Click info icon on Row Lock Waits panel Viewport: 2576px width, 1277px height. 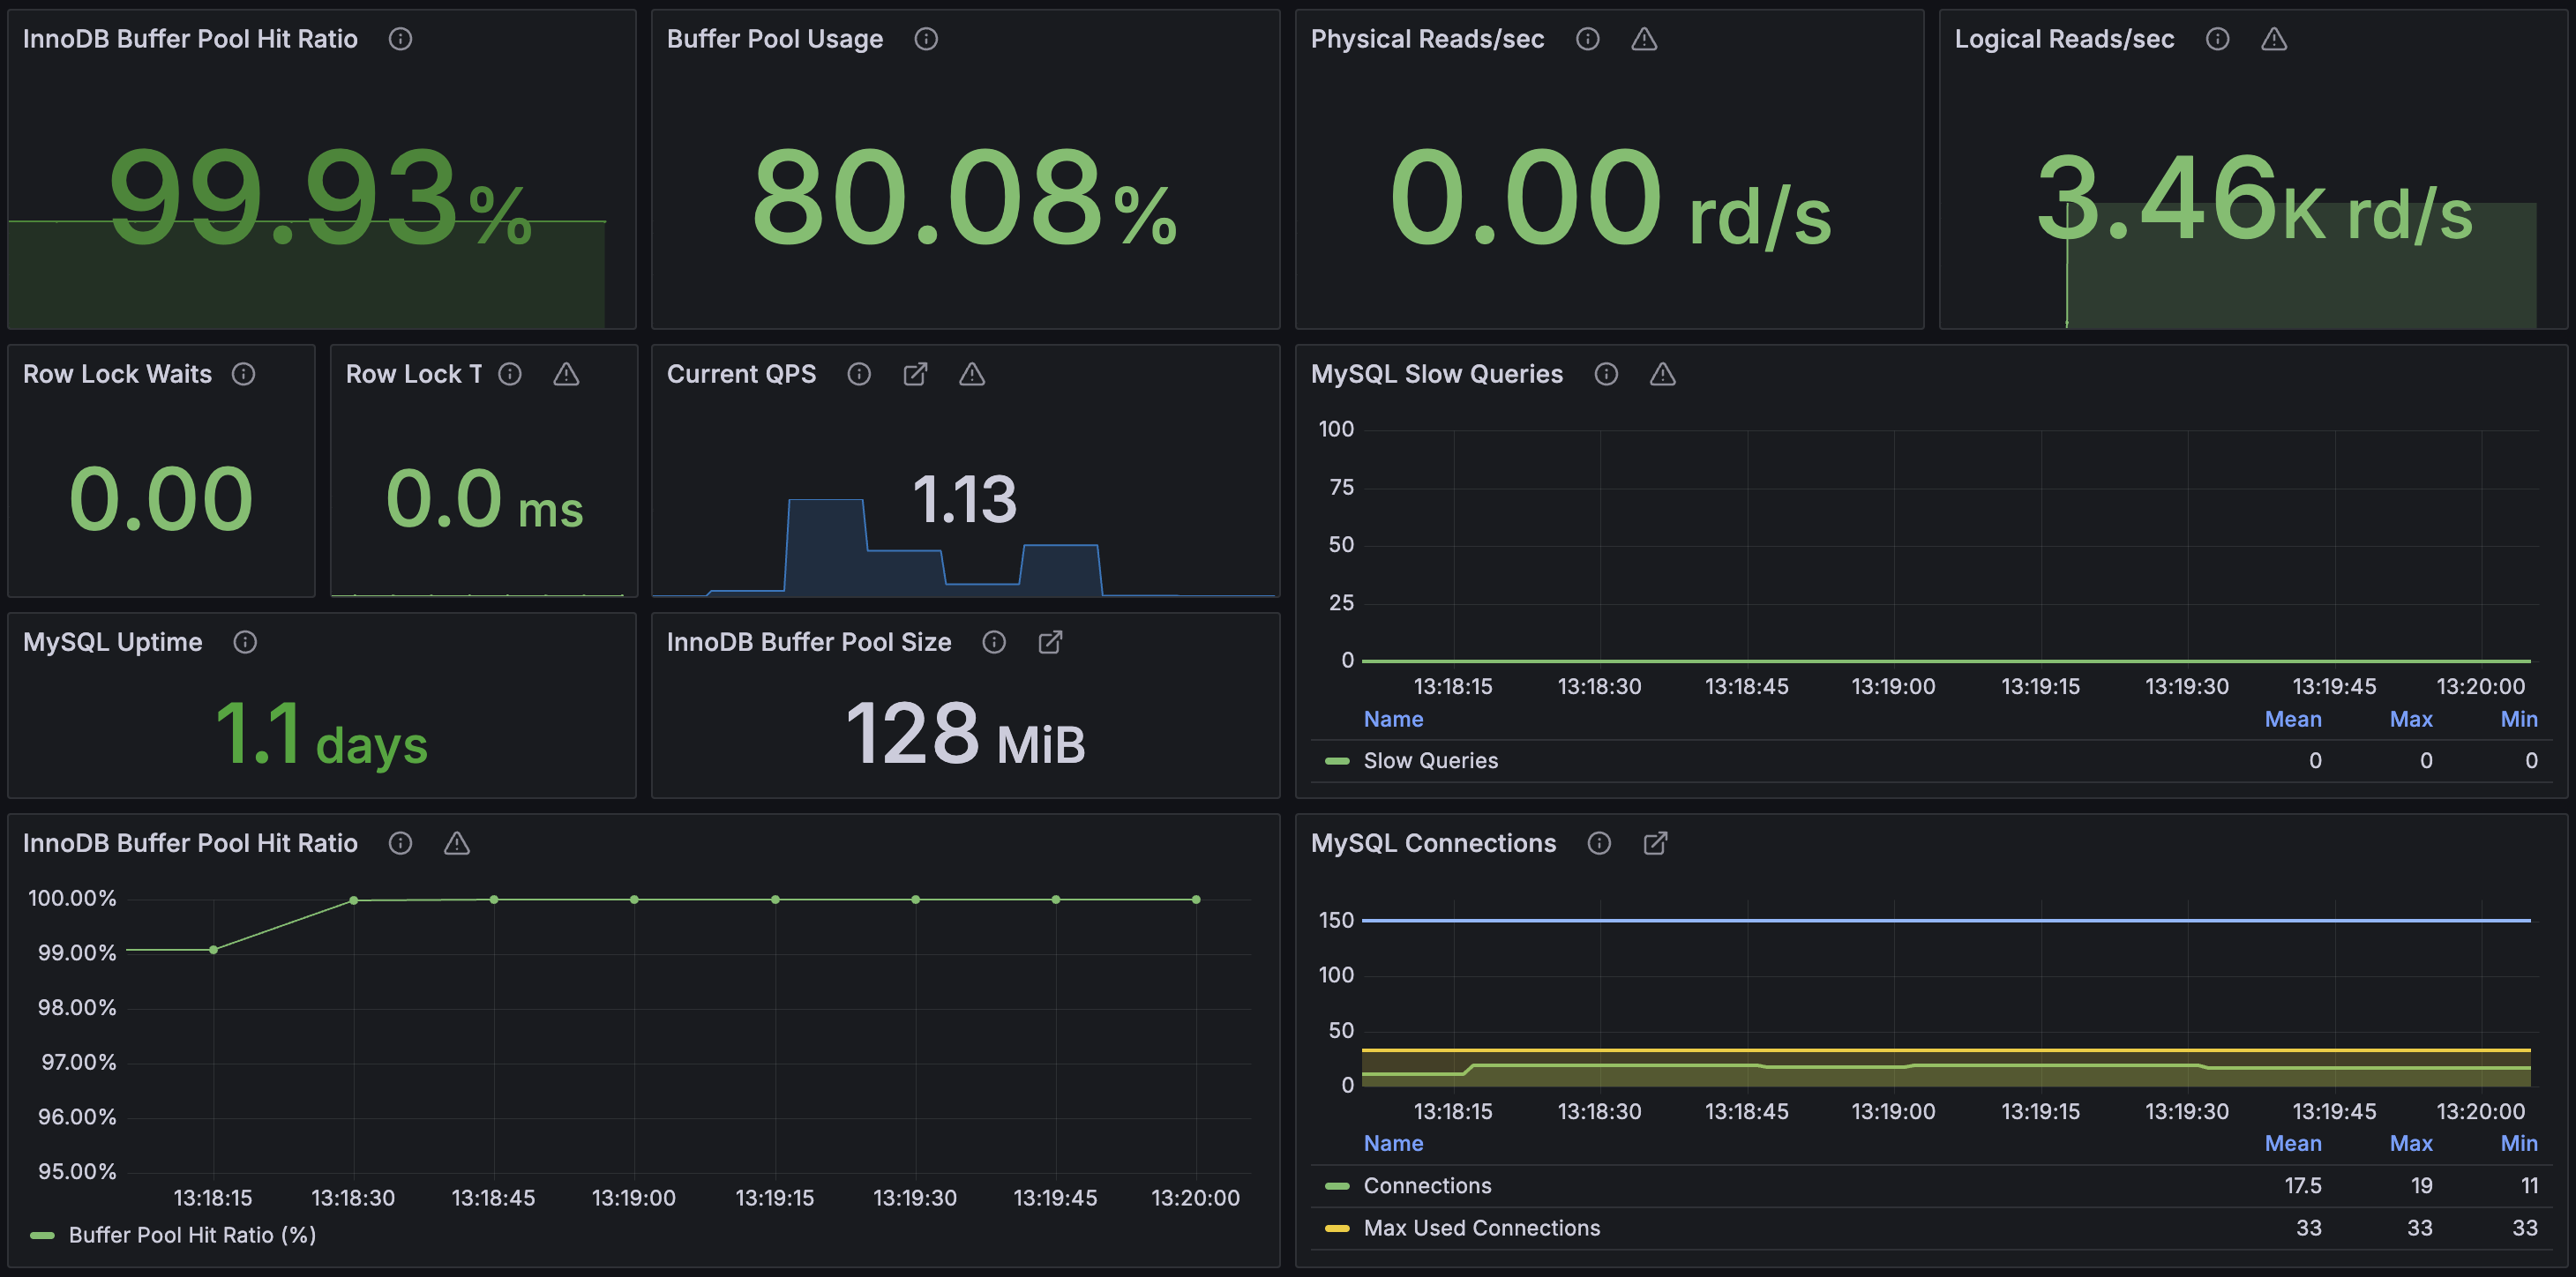click(x=243, y=374)
